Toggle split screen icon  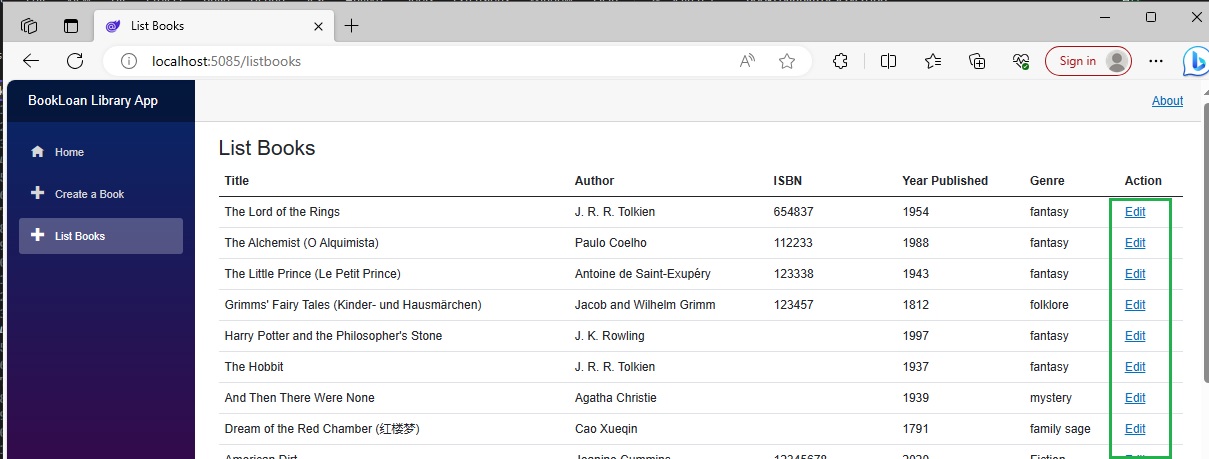point(888,61)
